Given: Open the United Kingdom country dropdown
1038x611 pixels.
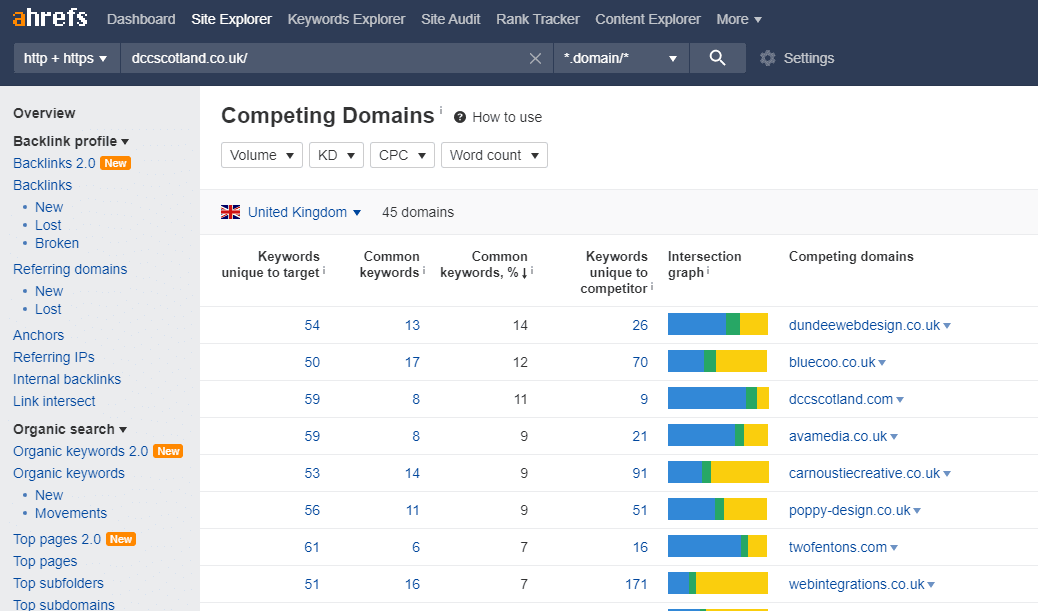Looking at the screenshot, I should click(304, 212).
